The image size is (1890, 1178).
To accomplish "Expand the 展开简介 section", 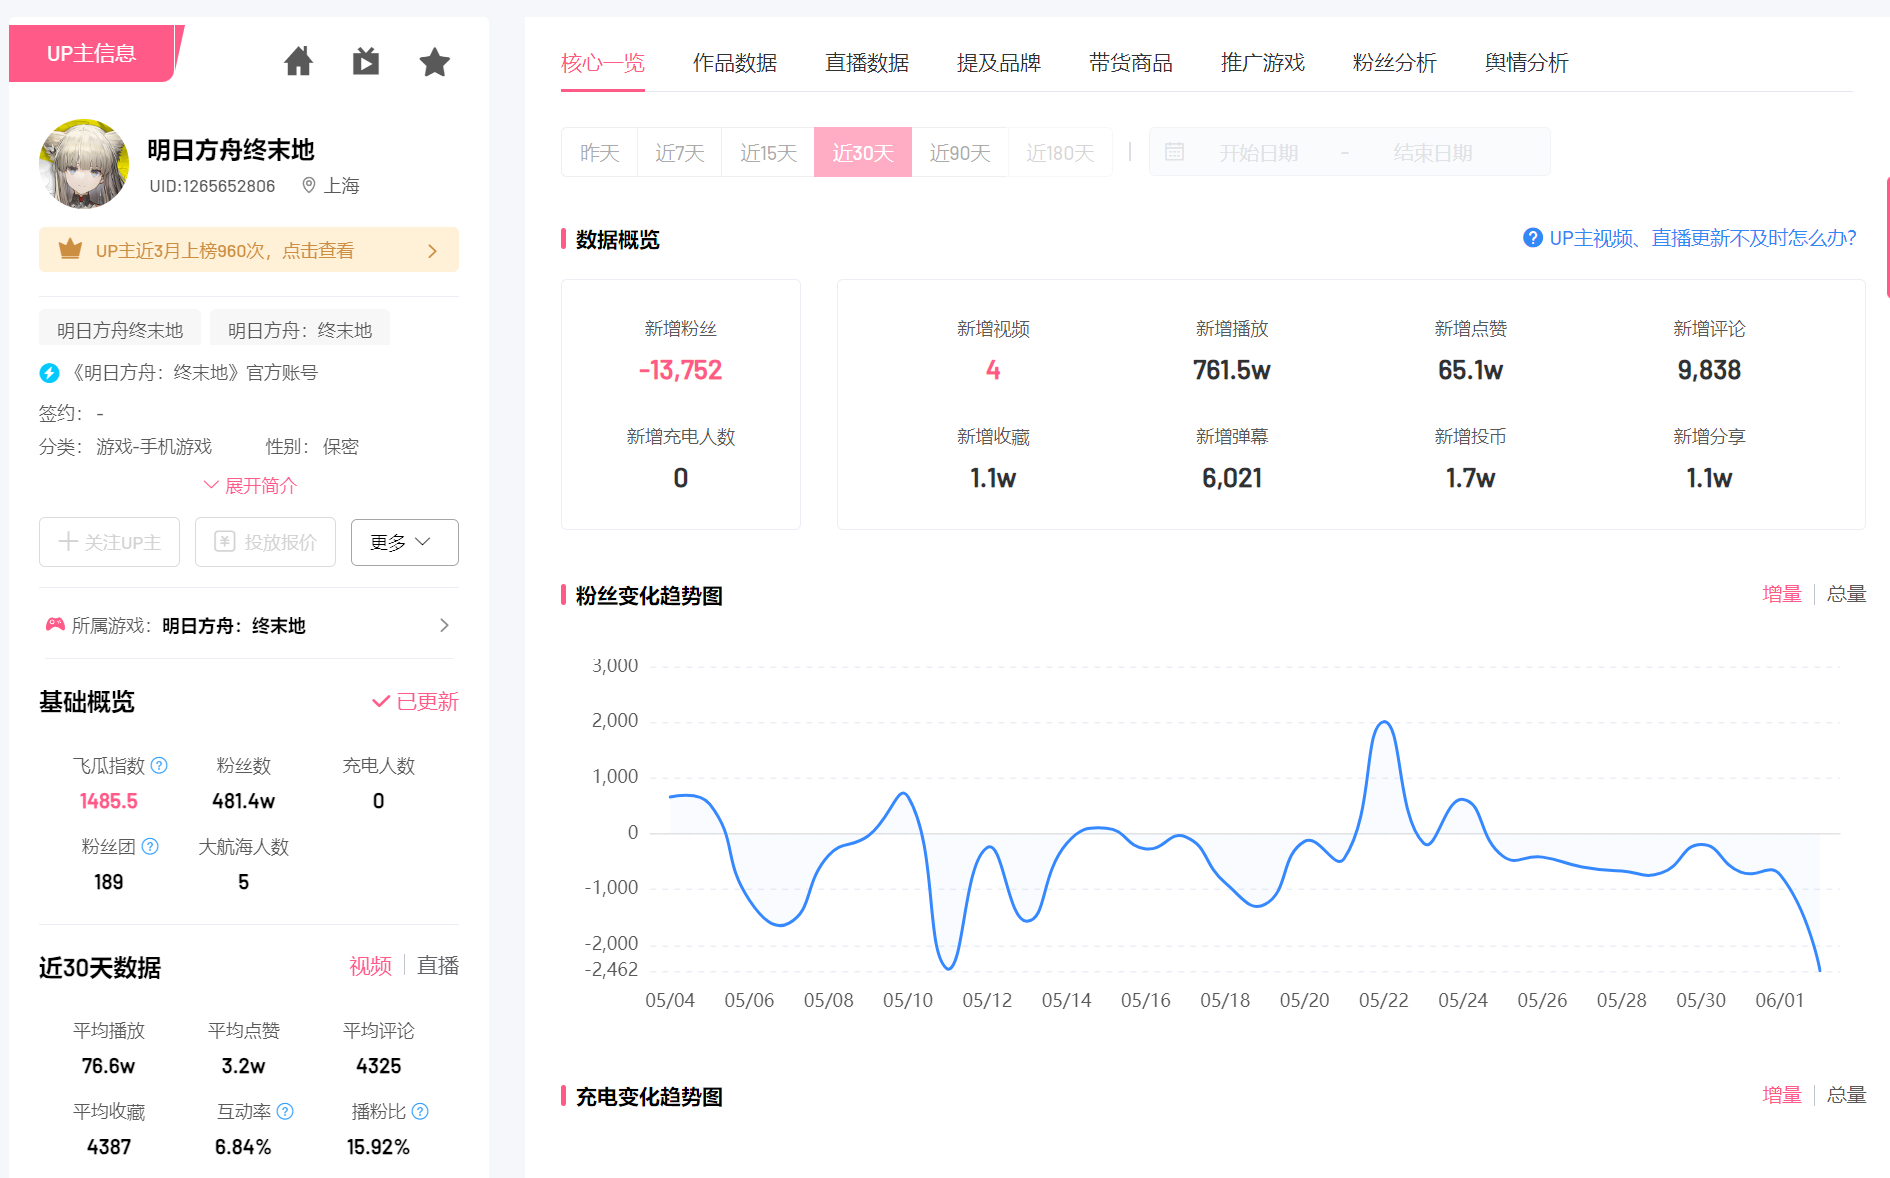I will (250, 485).
